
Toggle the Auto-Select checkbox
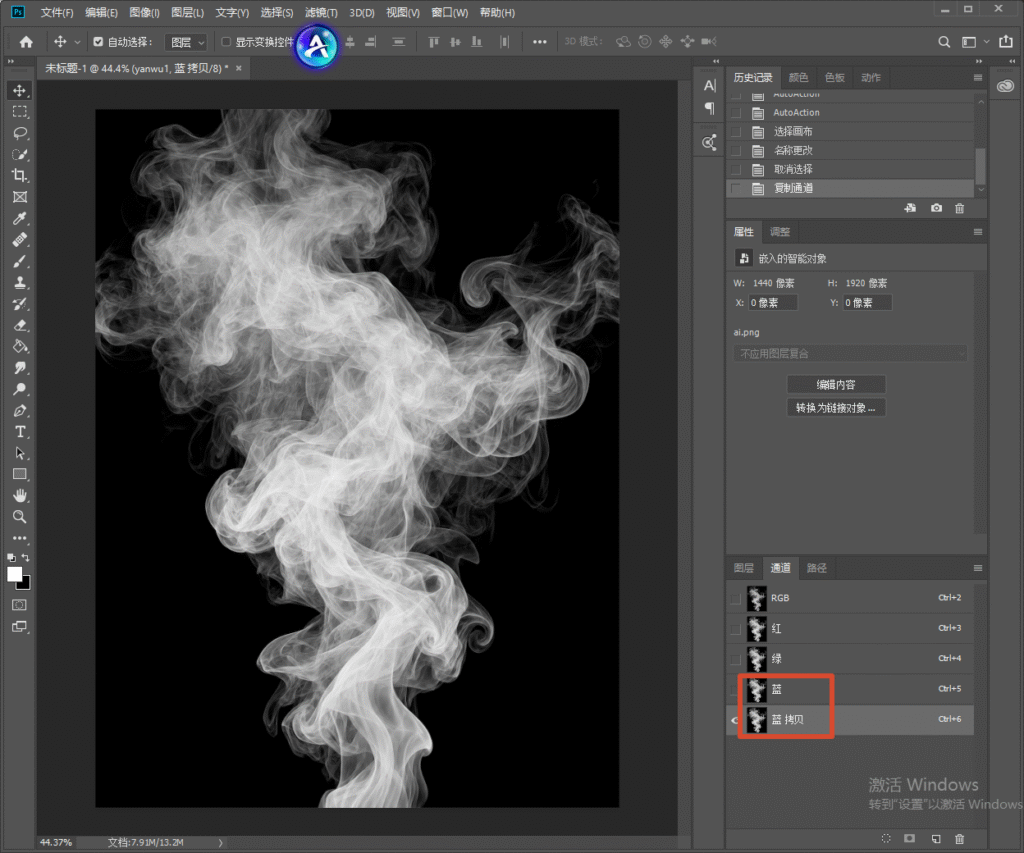click(x=98, y=42)
